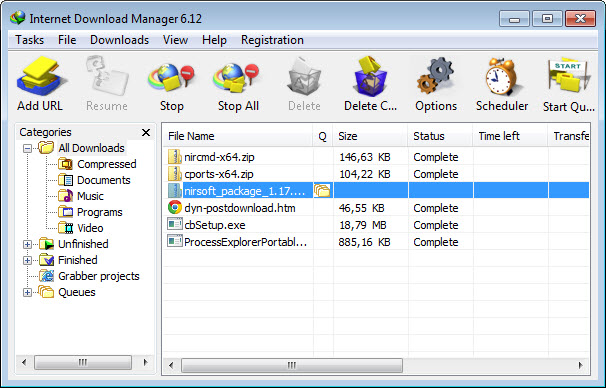
Task: Click the greyed-out Resume toolbar icon
Action: (x=107, y=76)
